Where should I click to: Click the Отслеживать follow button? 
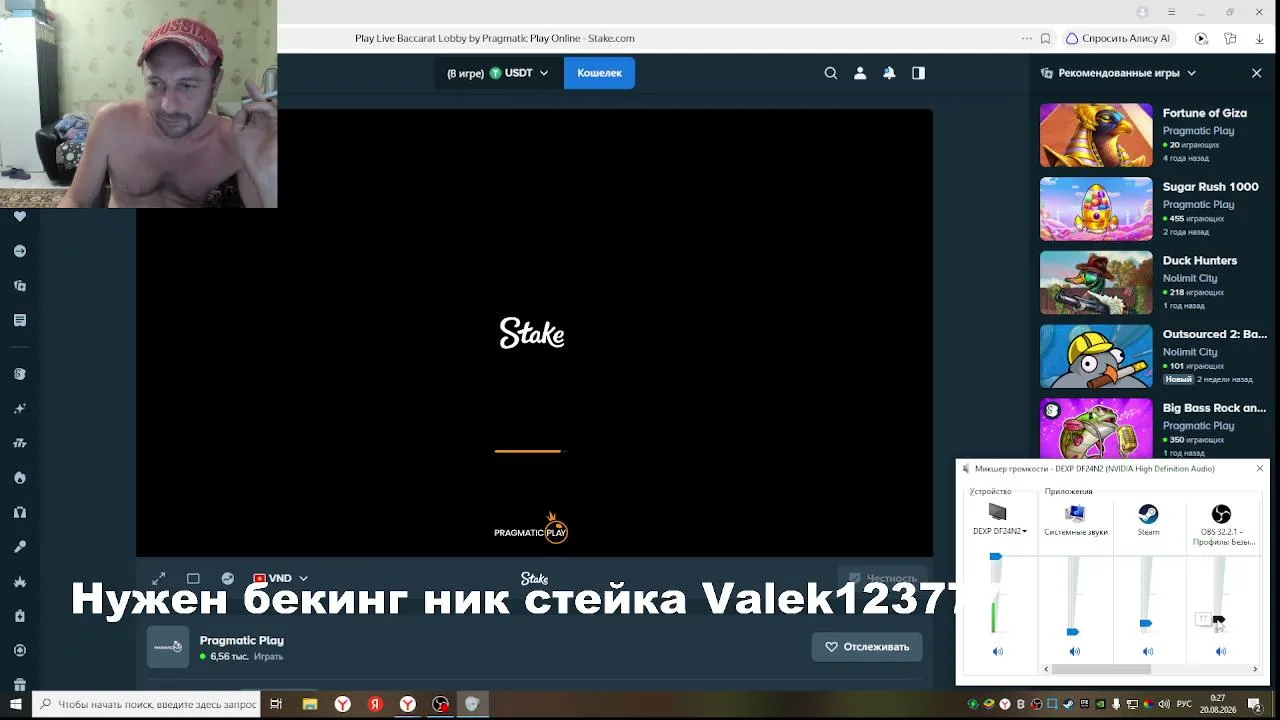867,647
